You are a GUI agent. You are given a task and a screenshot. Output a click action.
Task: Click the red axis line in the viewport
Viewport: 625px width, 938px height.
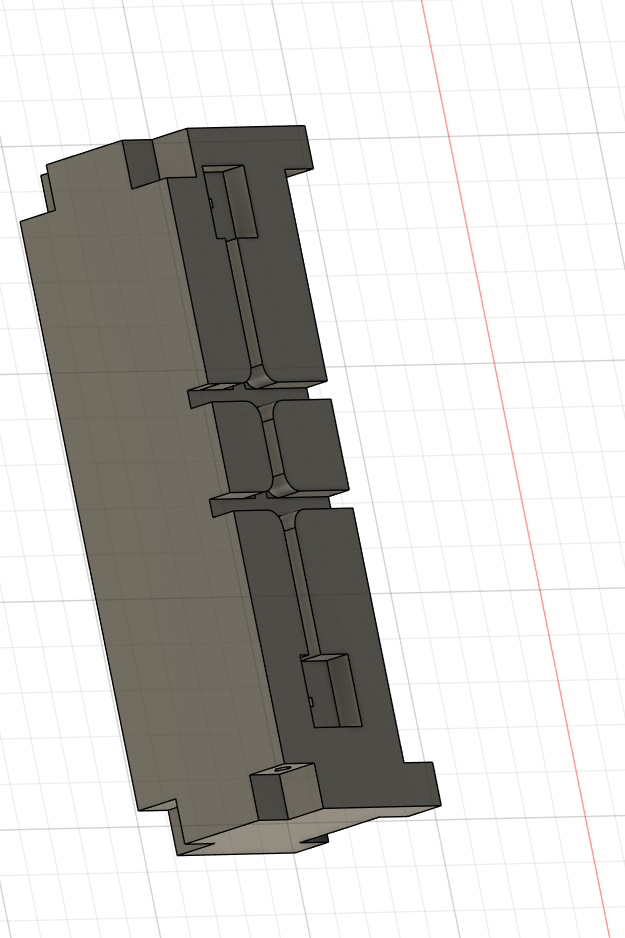click(514, 467)
